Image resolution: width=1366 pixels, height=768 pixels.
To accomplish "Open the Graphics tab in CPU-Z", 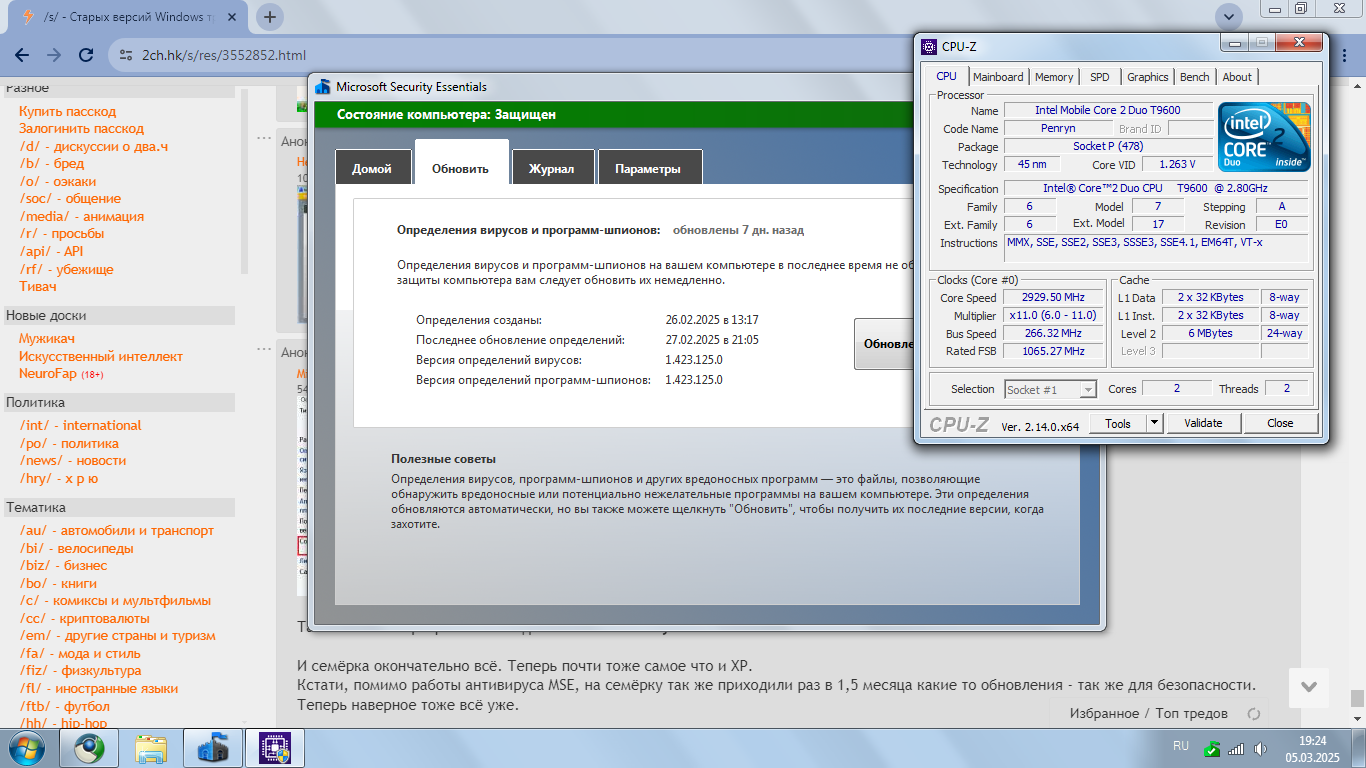I will tap(1148, 77).
